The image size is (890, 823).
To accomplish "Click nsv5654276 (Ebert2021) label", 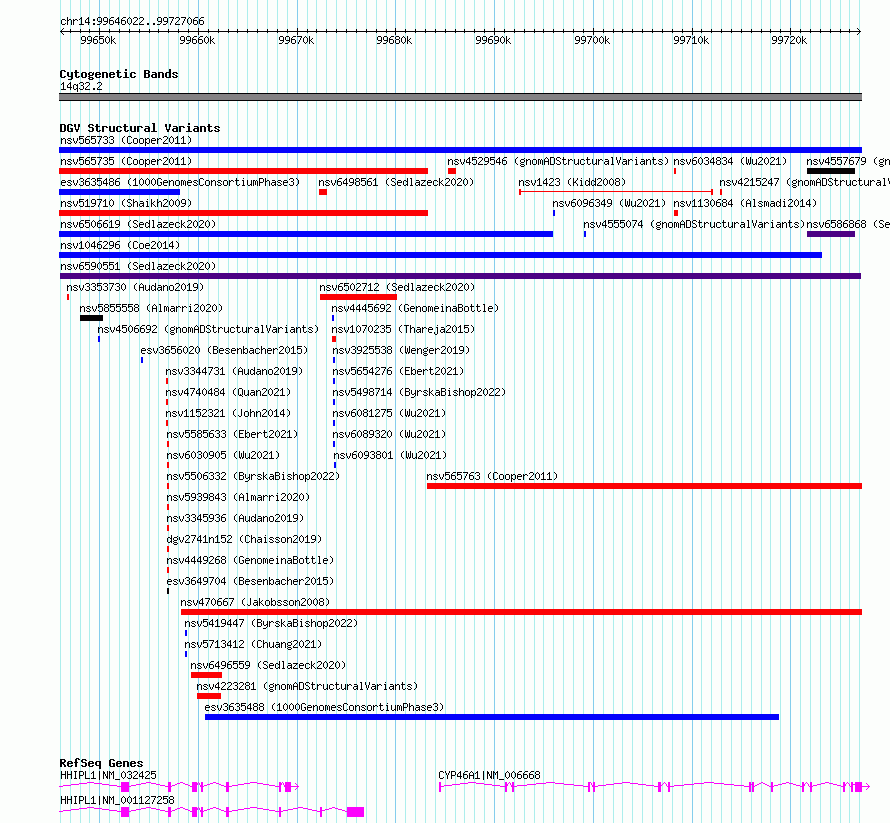I will pyautogui.click(x=398, y=371).
